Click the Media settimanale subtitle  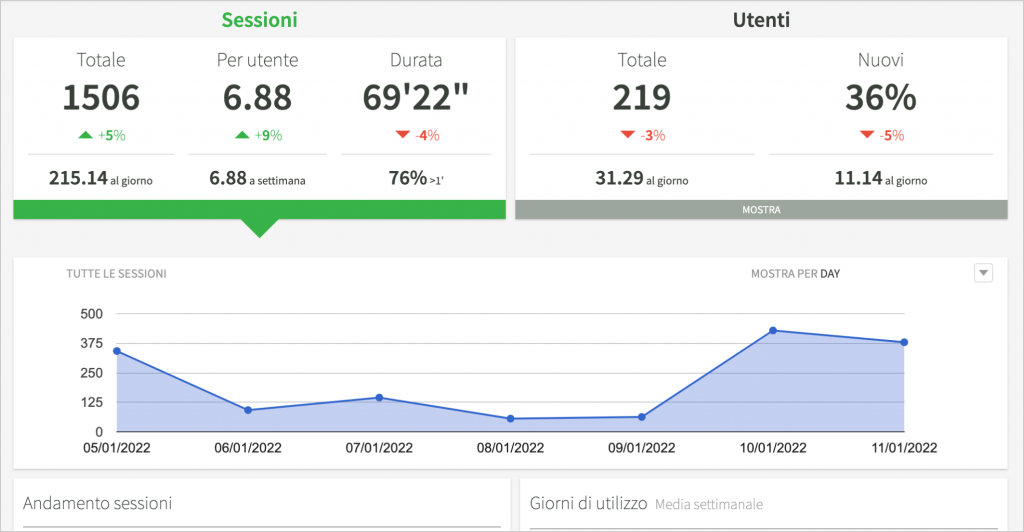709,505
